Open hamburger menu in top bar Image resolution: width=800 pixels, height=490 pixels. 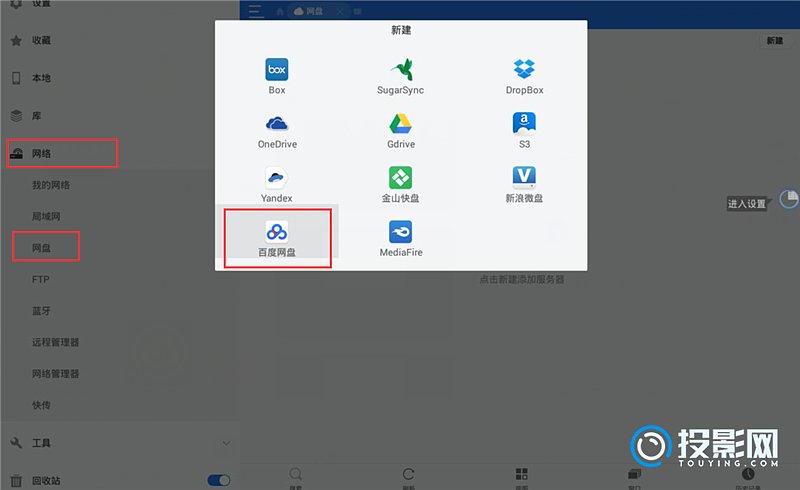256,11
